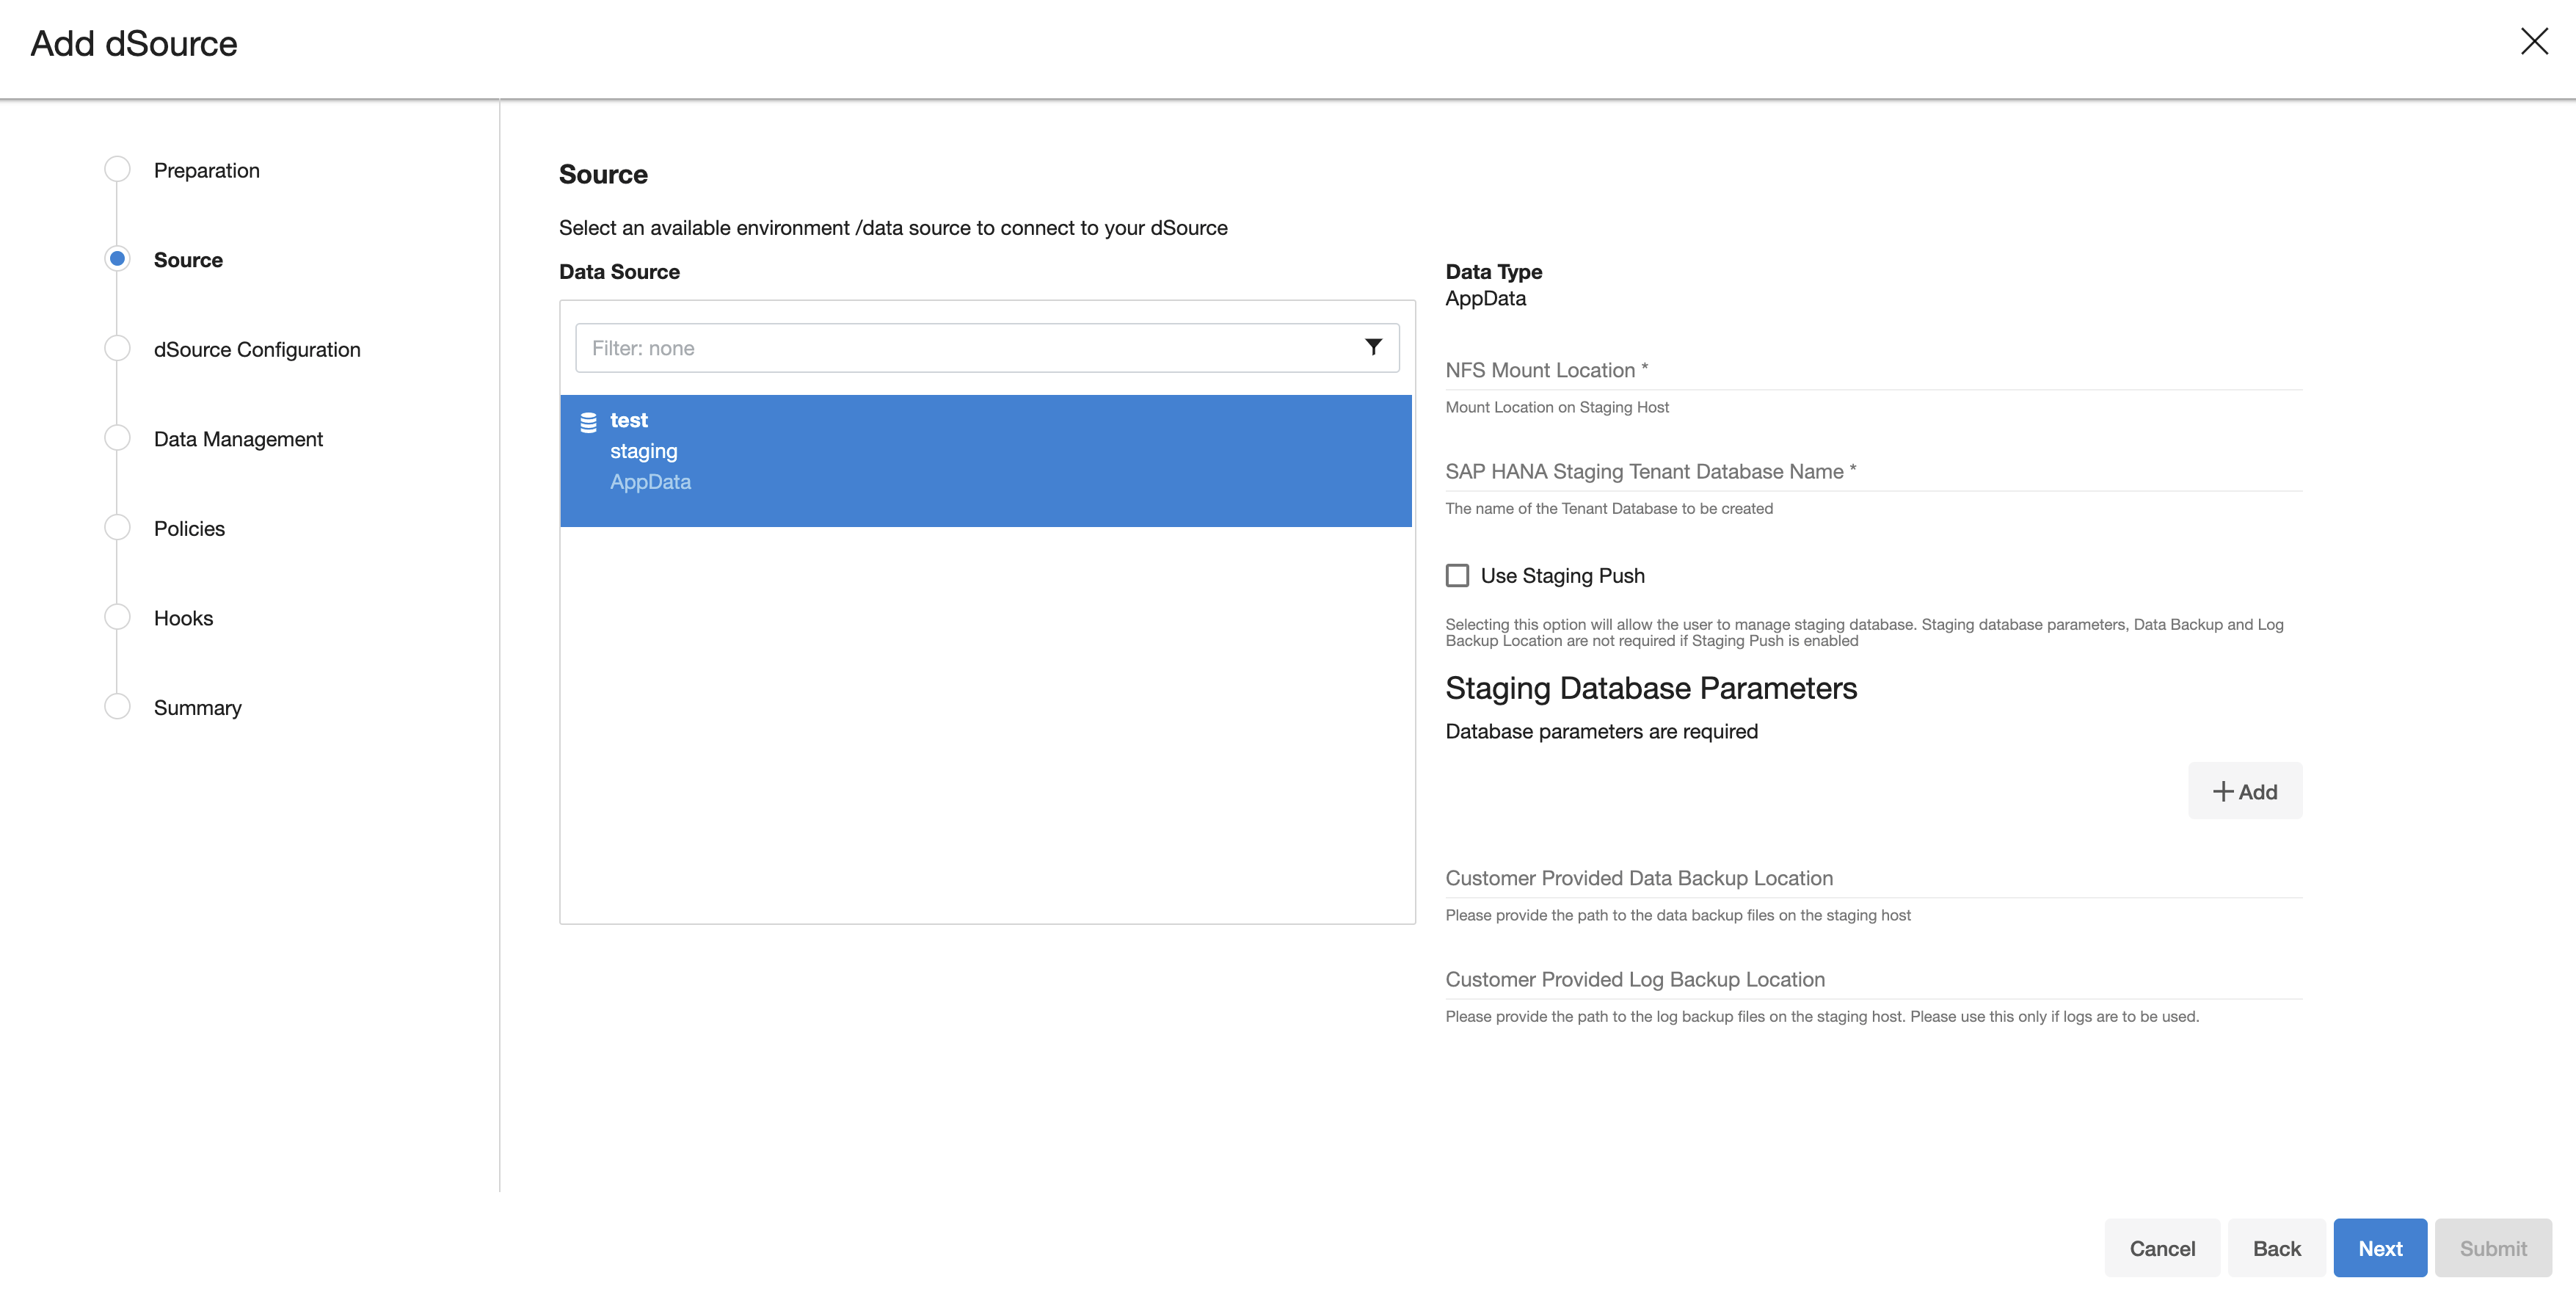Enable the Use Staging Push checkbox
This screenshot has height=1289, width=2576.
pyautogui.click(x=1457, y=575)
